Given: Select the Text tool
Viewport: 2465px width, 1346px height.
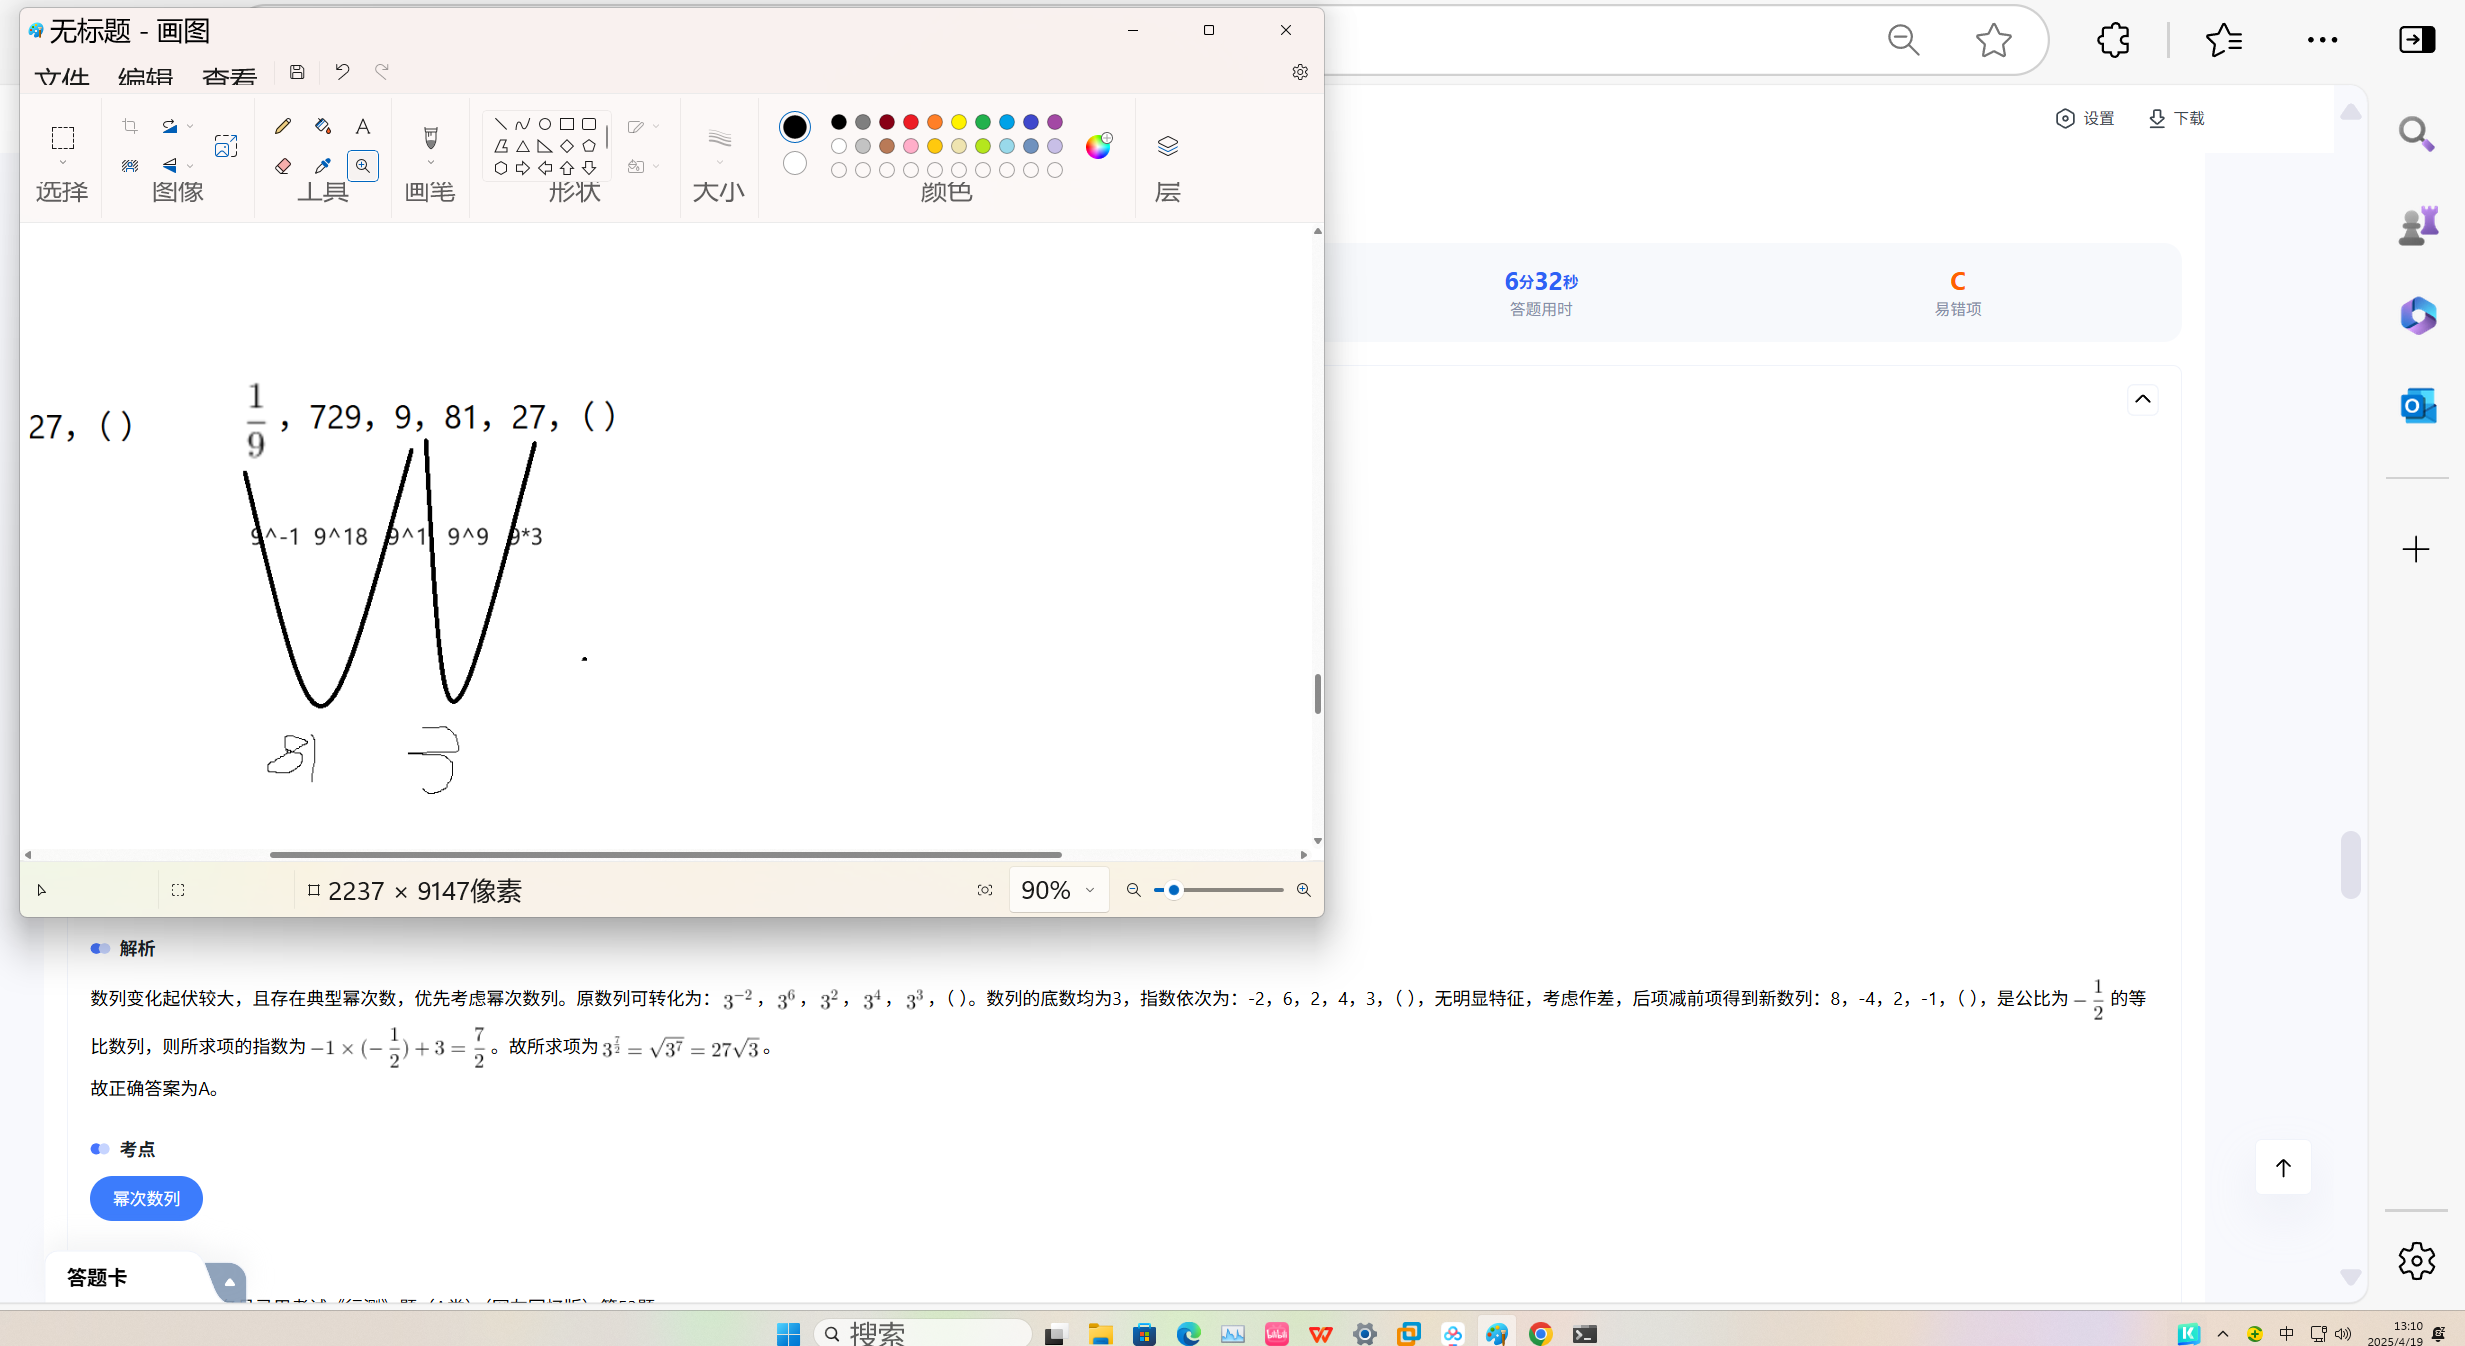Looking at the screenshot, I should tap(363, 126).
